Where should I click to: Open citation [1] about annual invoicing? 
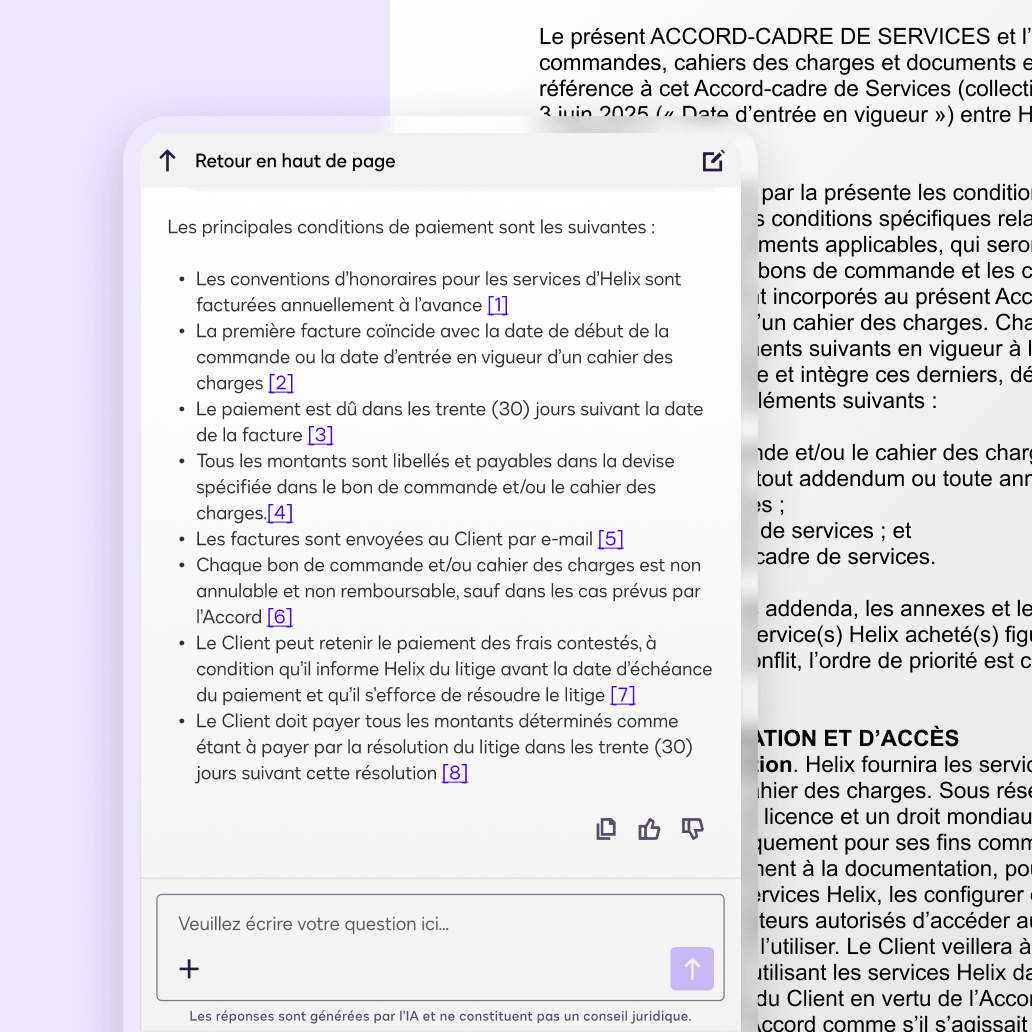coord(498,305)
